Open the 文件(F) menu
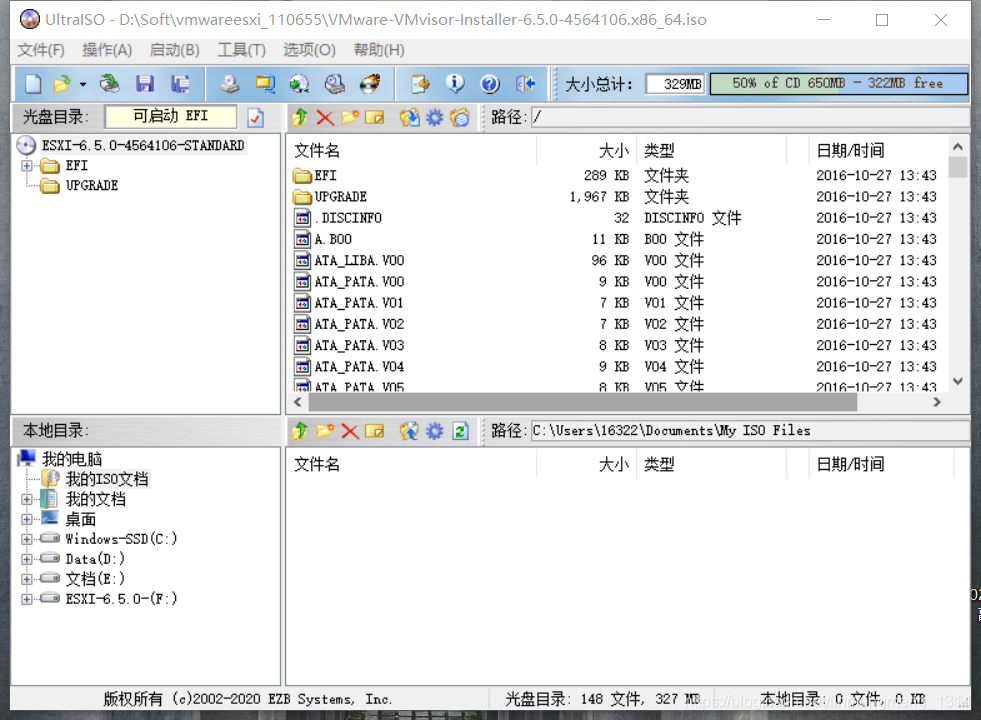The width and height of the screenshot is (981, 720). tap(41, 50)
